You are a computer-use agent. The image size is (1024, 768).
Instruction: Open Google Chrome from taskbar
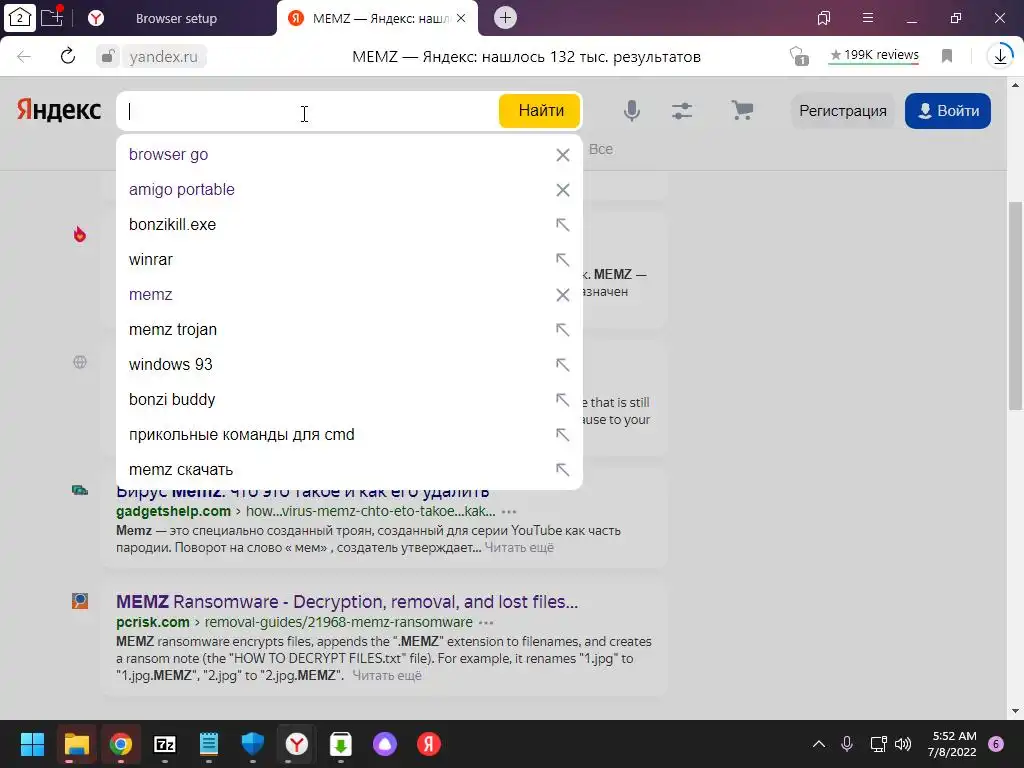pyautogui.click(x=121, y=744)
